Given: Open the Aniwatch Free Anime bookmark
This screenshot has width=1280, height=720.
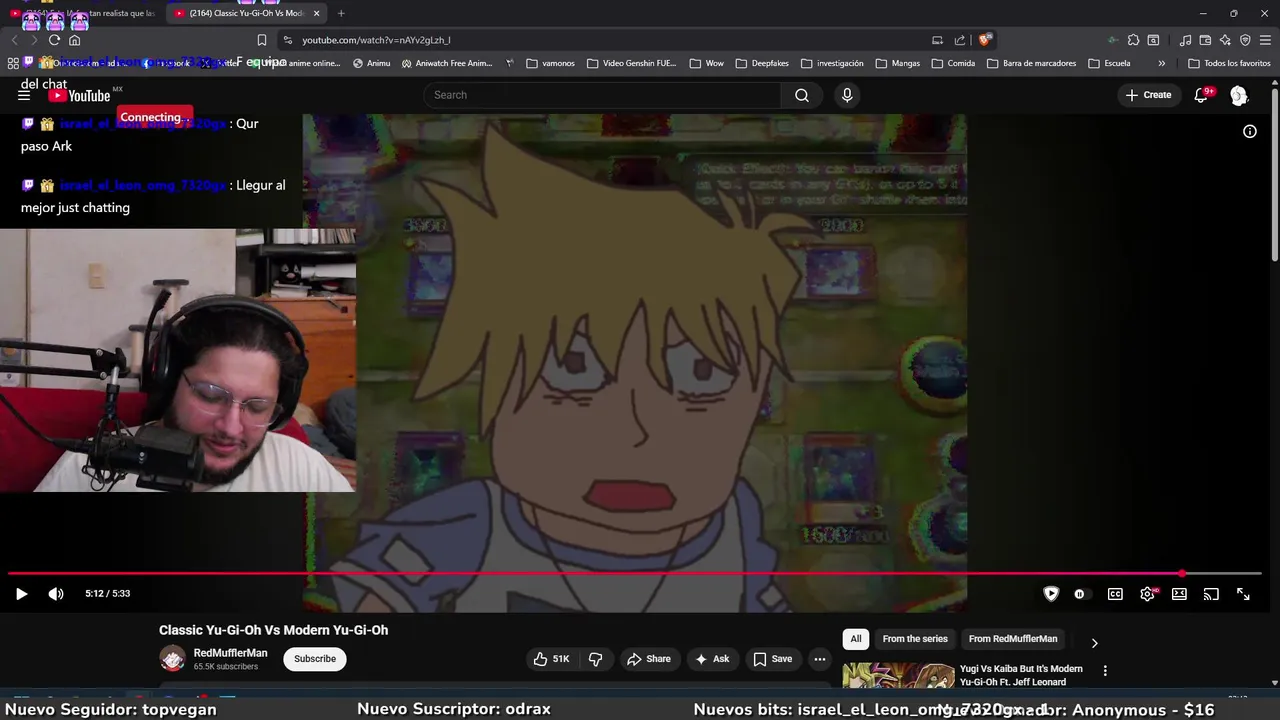Looking at the screenshot, I should point(446,63).
